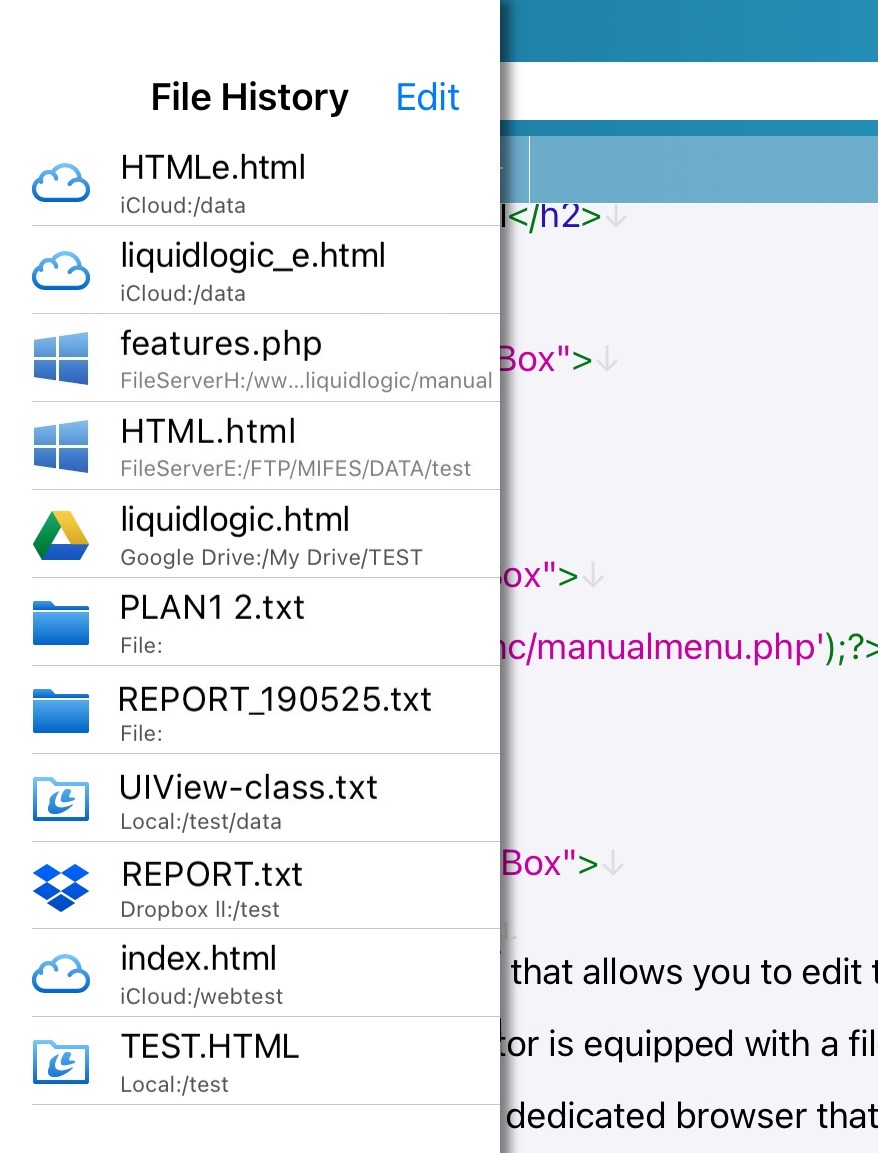Tap the Edit button in File History
The width and height of the screenshot is (878, 1153).
[427, 96]
